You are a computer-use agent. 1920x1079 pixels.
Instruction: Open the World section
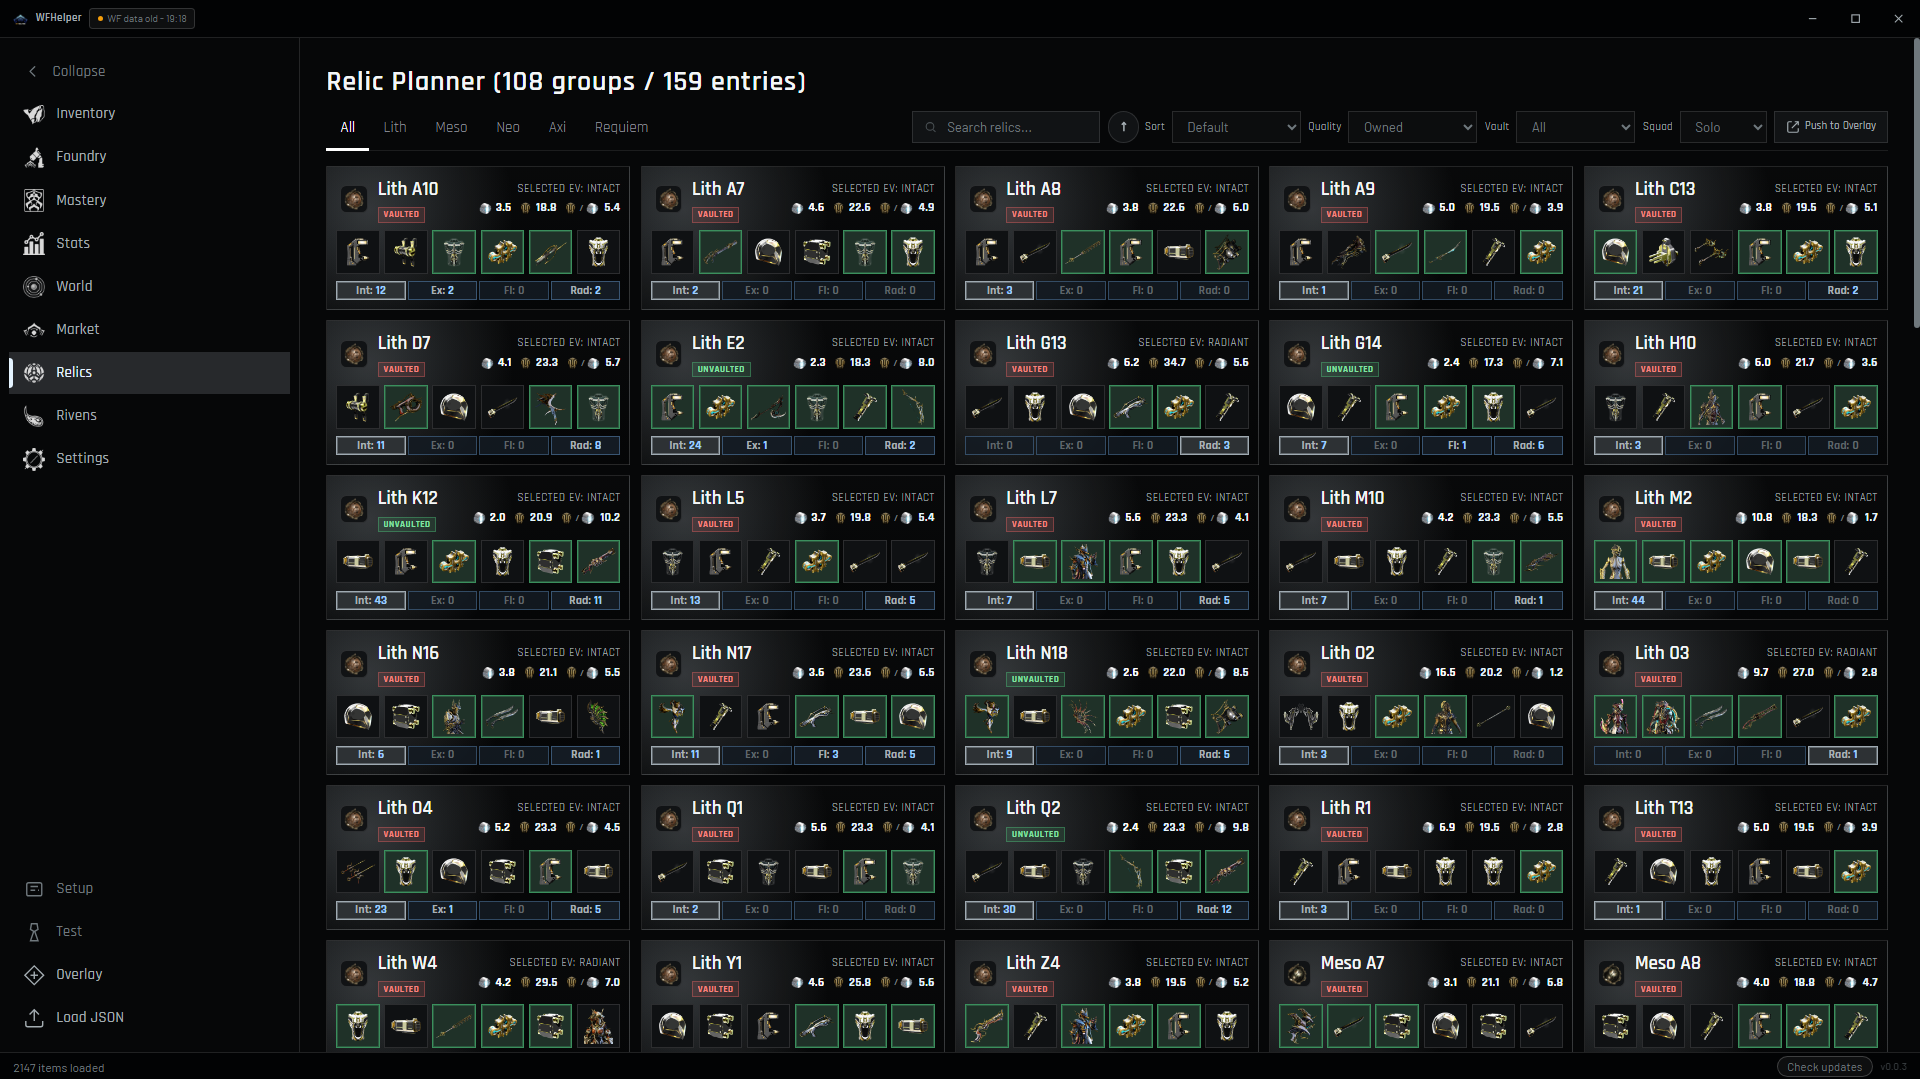tap(149, 286)
